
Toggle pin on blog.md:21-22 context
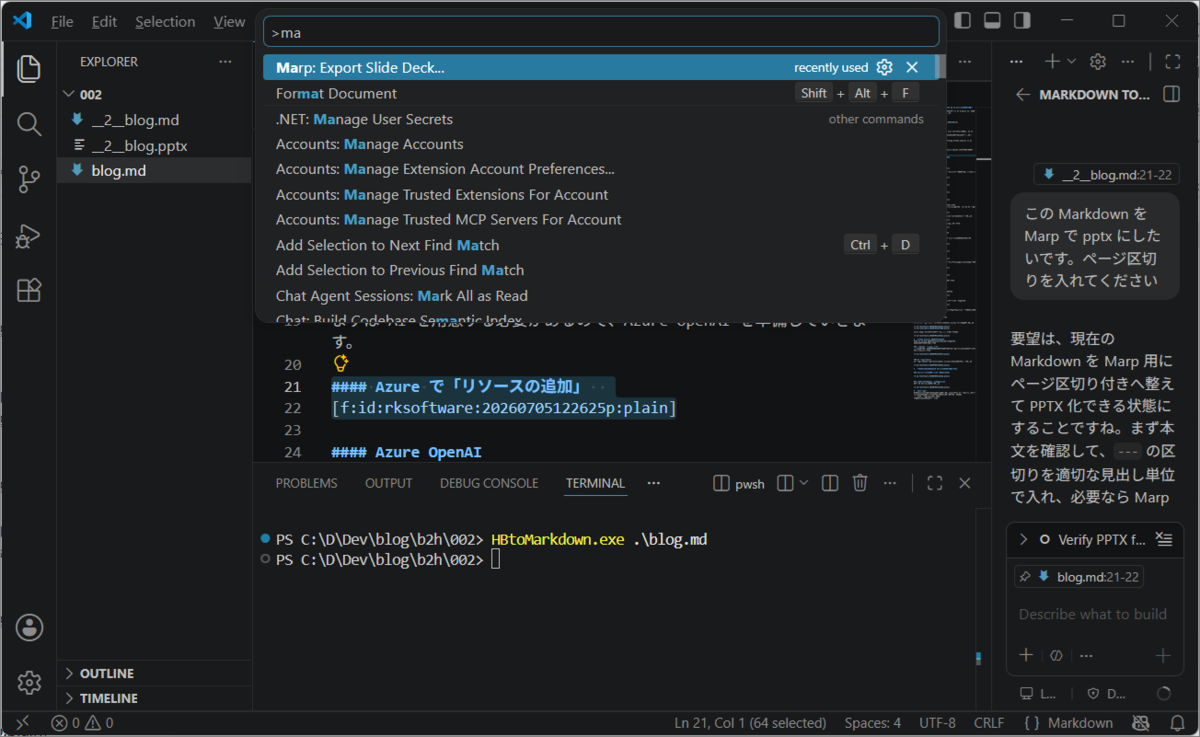point(1025,577)
